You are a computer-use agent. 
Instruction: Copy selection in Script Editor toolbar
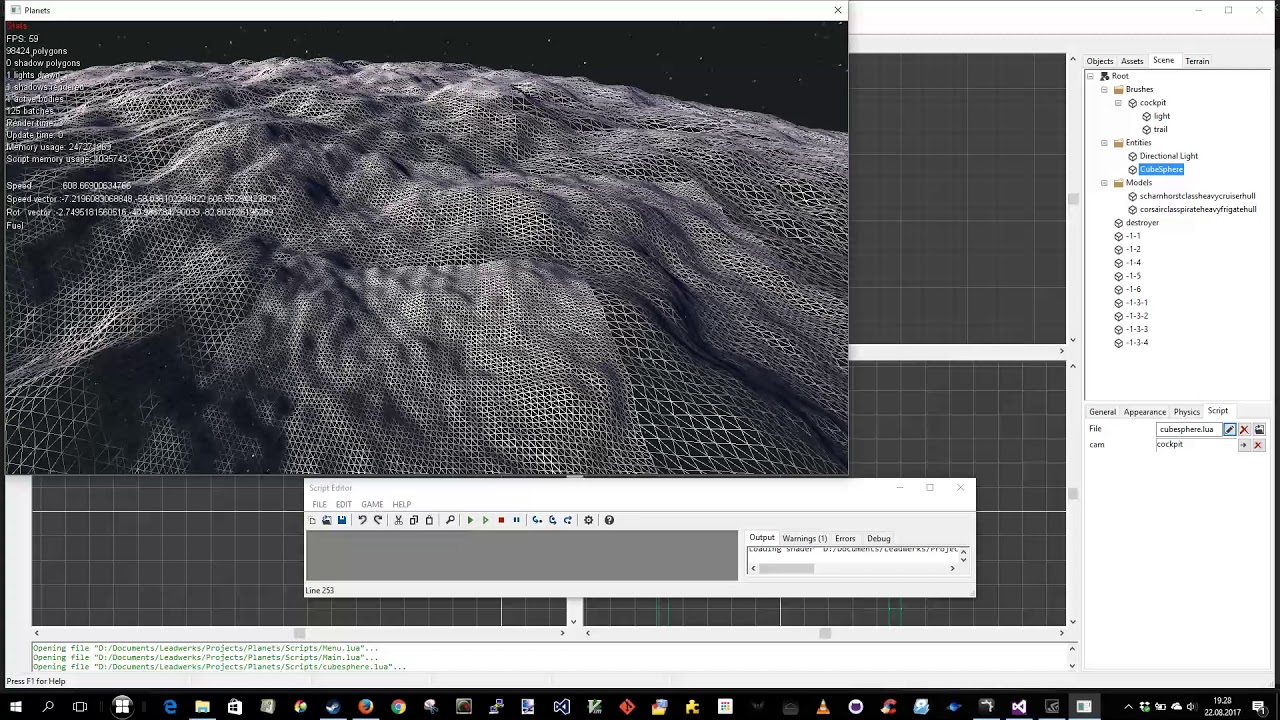point(414,520)
